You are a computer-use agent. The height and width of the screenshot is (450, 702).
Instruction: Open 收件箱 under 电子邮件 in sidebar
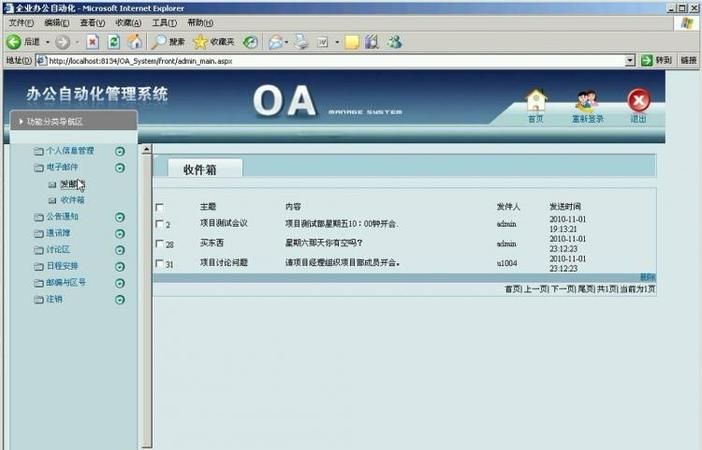(x=72, y=200)
